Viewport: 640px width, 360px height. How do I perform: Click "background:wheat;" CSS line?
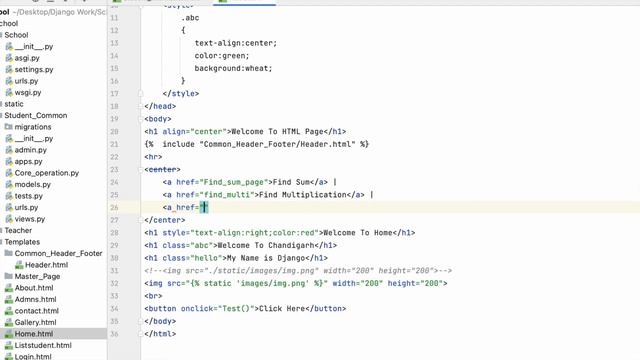tap(233, 68)
